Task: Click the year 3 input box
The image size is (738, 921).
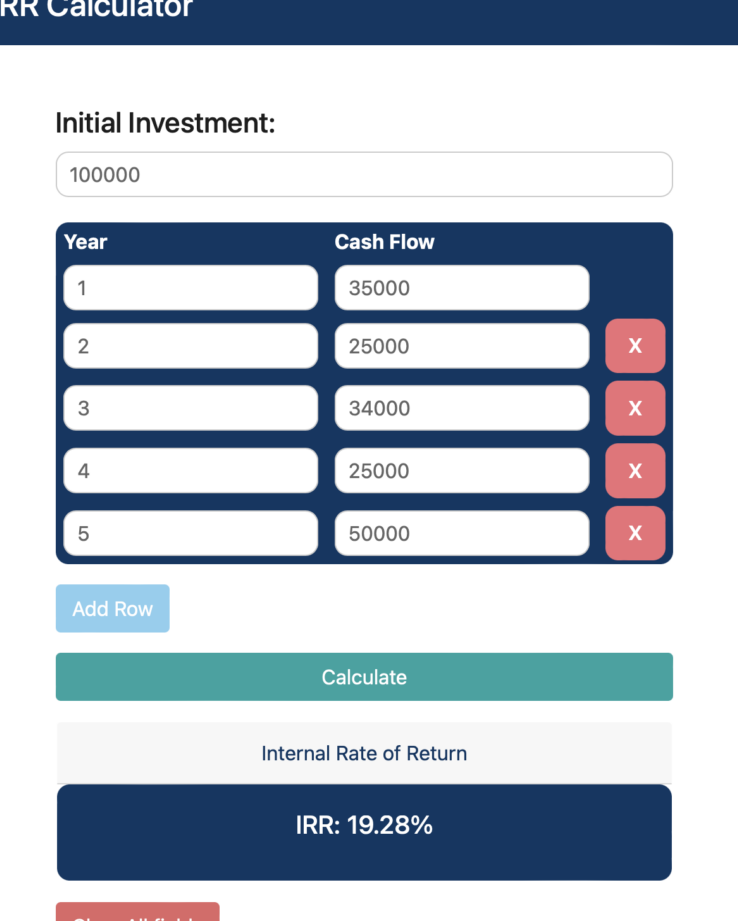Action: [x=190, y=408]
